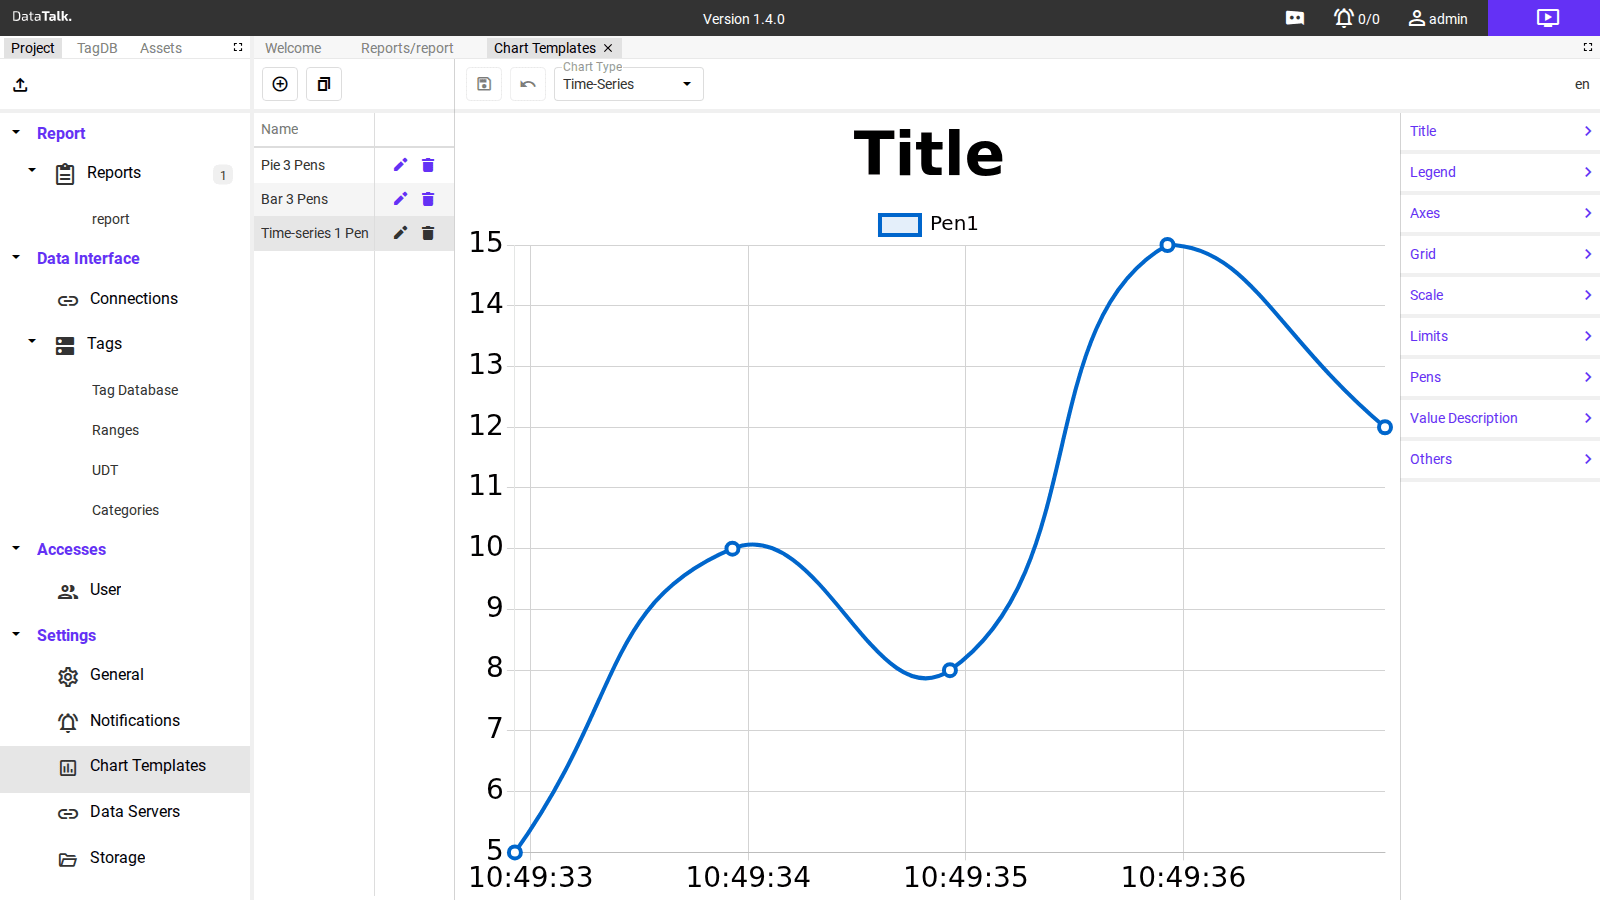1600x900 pixels.
Task: Open the report item under Reports
Action: point(111,219)
